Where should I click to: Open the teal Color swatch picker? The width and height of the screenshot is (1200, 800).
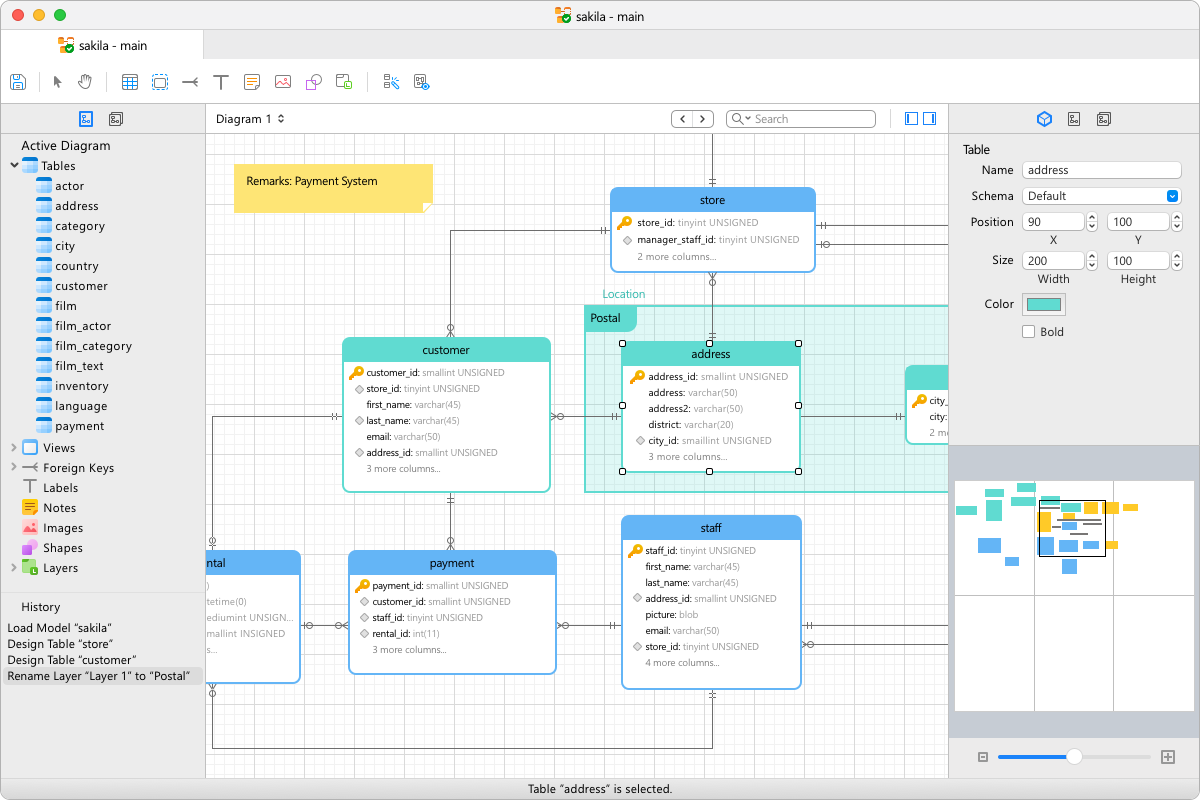[1044, 305]
